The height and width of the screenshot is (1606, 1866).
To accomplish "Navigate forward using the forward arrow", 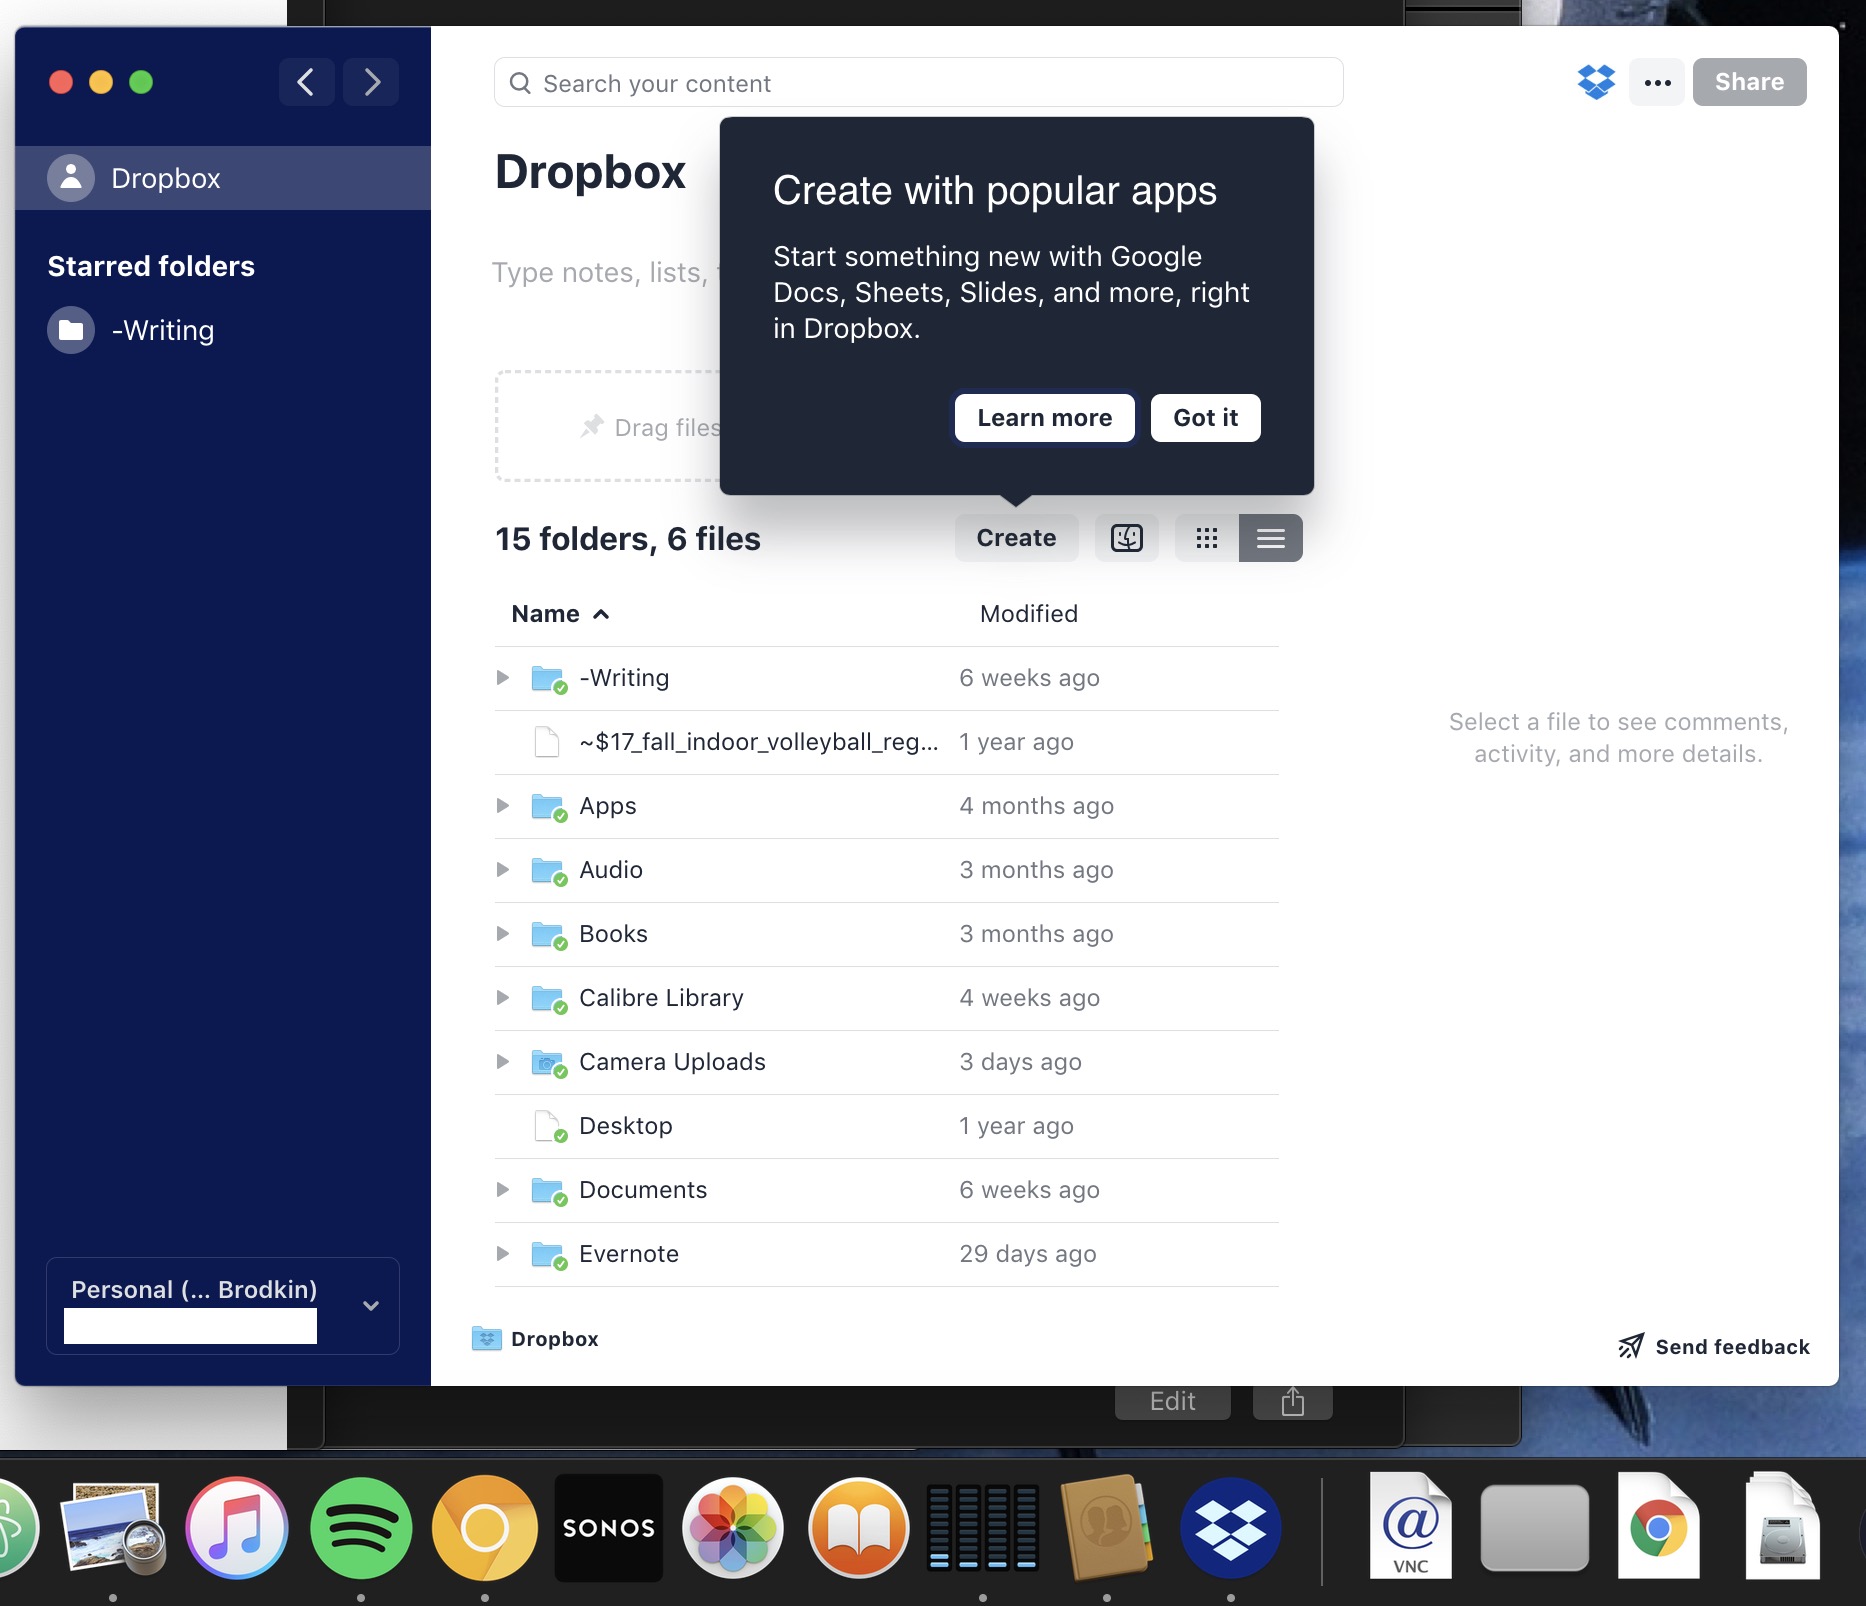I will pos(371,81).
